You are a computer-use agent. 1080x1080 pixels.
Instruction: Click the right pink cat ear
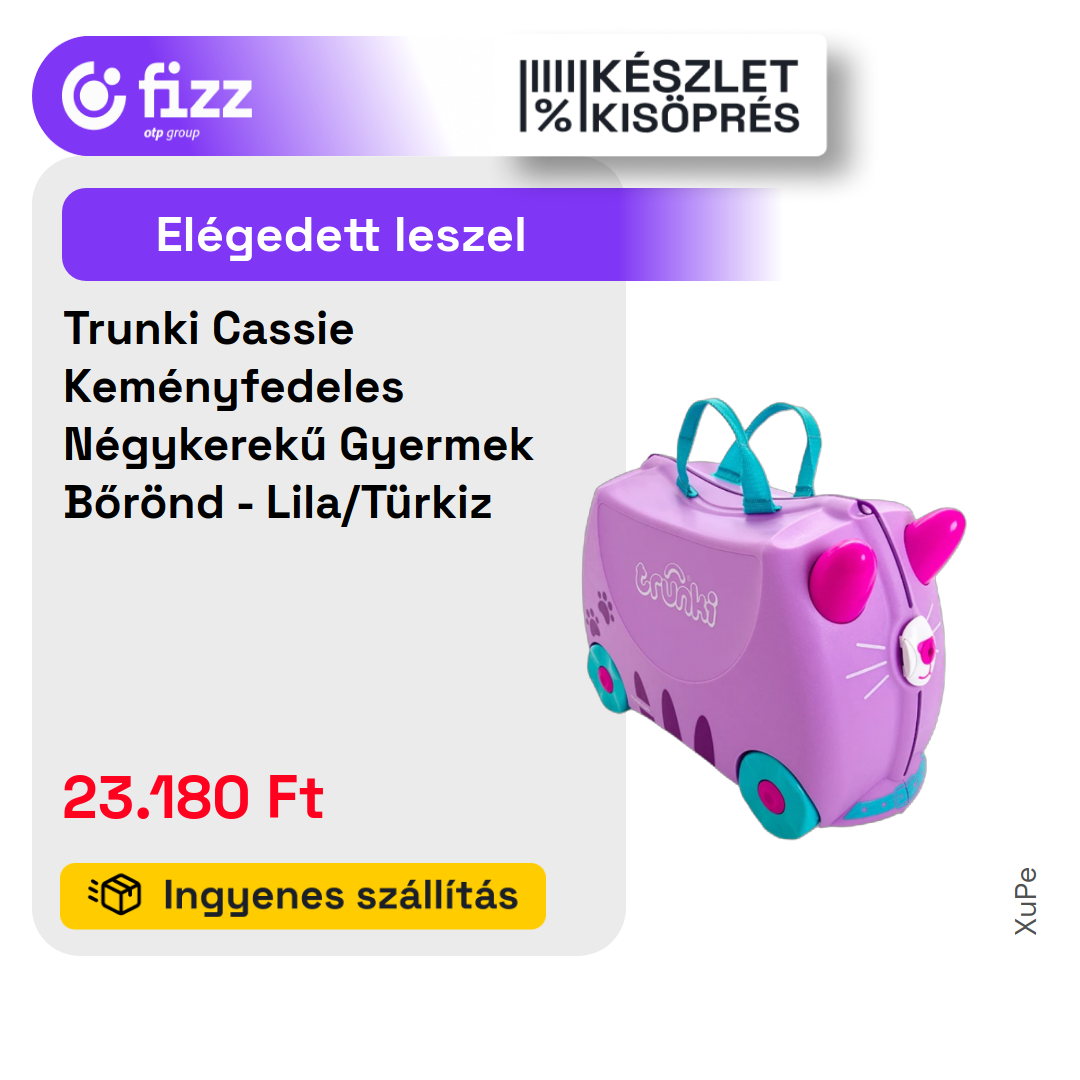click(x=934, y=543)
